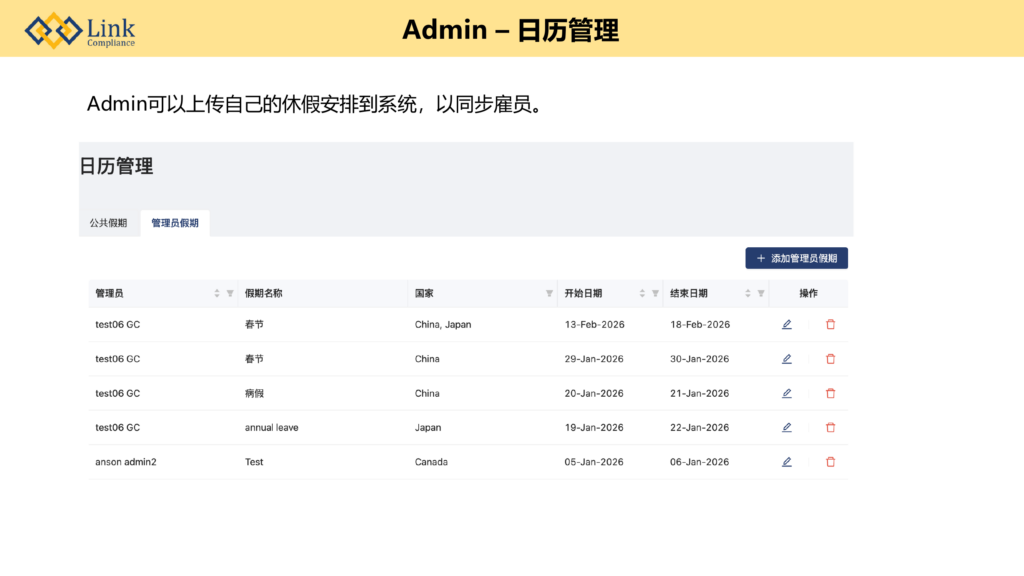Delete the 病假 holiday entry
This screenshot has width=1024, height=576.
point(830,393)
